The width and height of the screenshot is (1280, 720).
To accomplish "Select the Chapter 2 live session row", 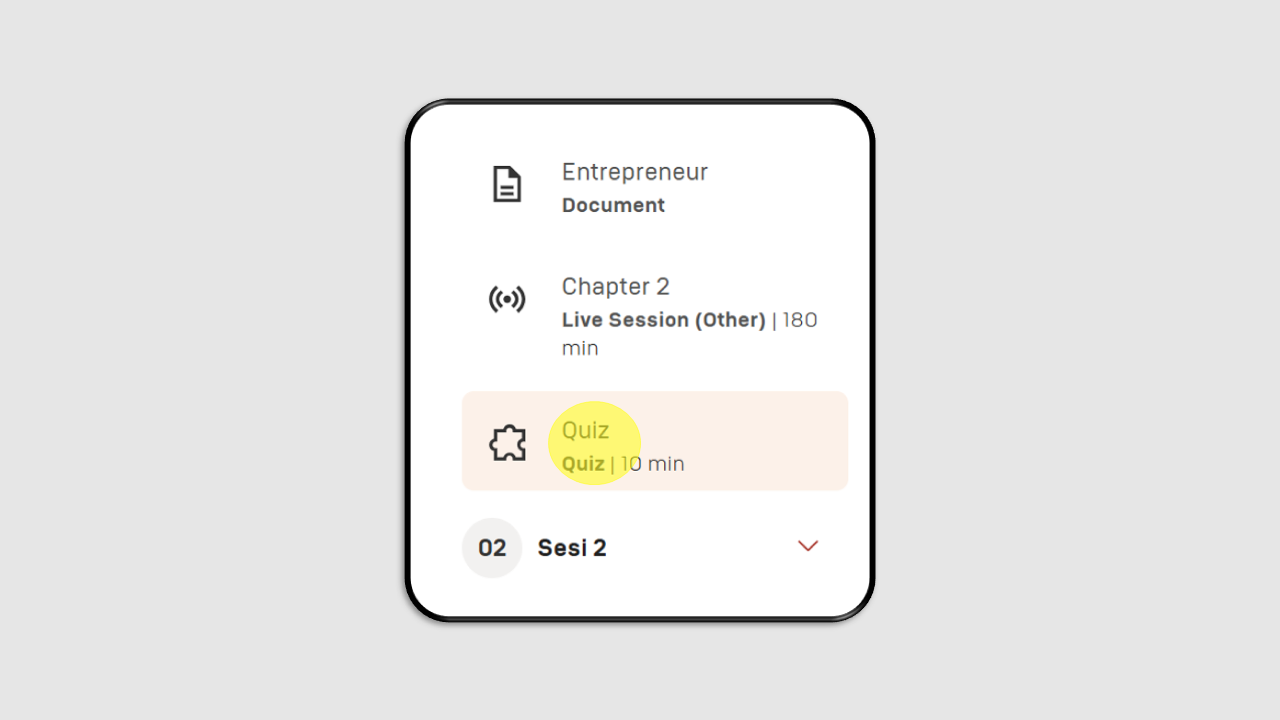I will pyautogui.click(x=655, y=316).
